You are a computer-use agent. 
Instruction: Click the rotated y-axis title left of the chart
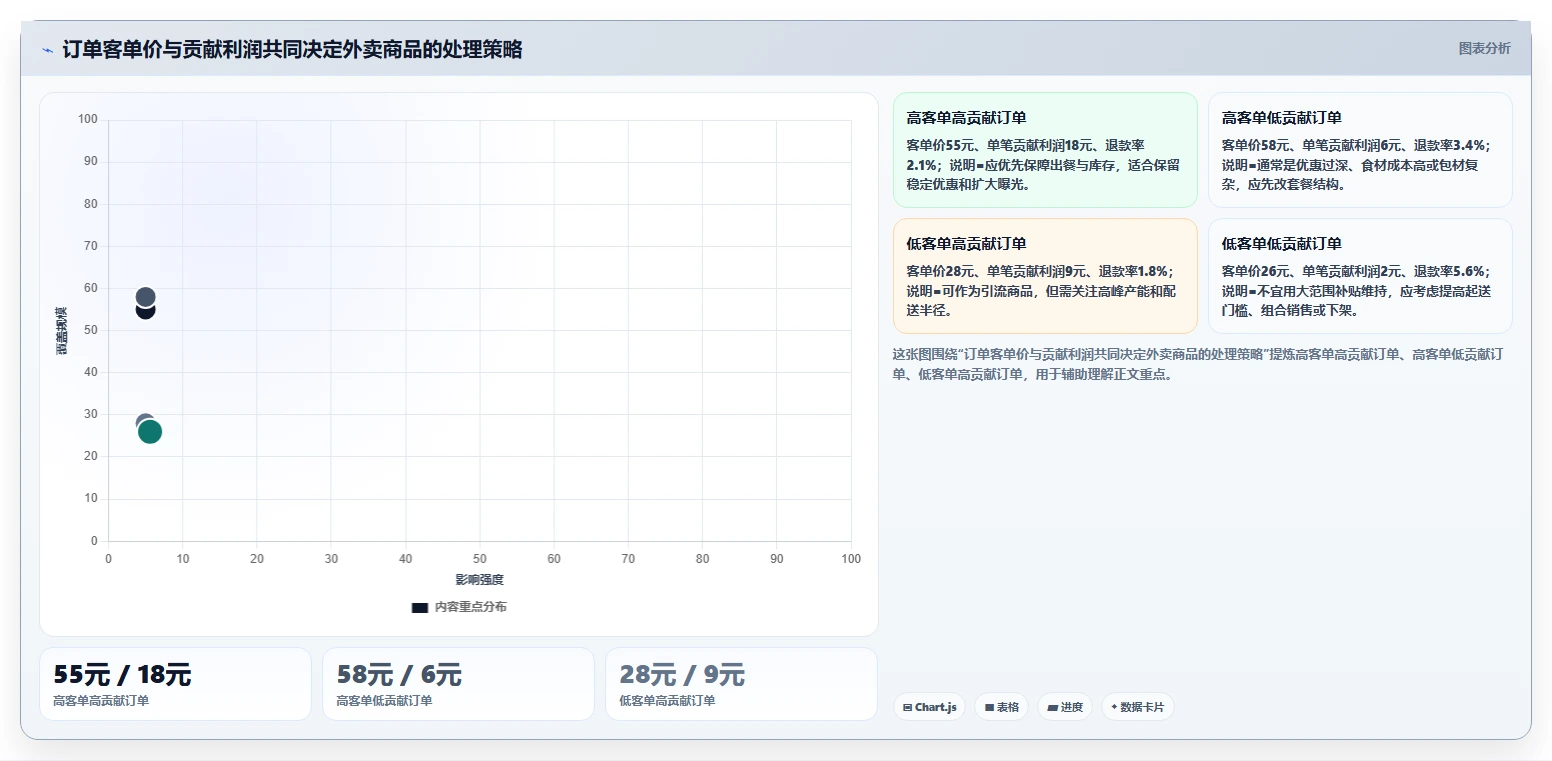click(x=62, y=330)
